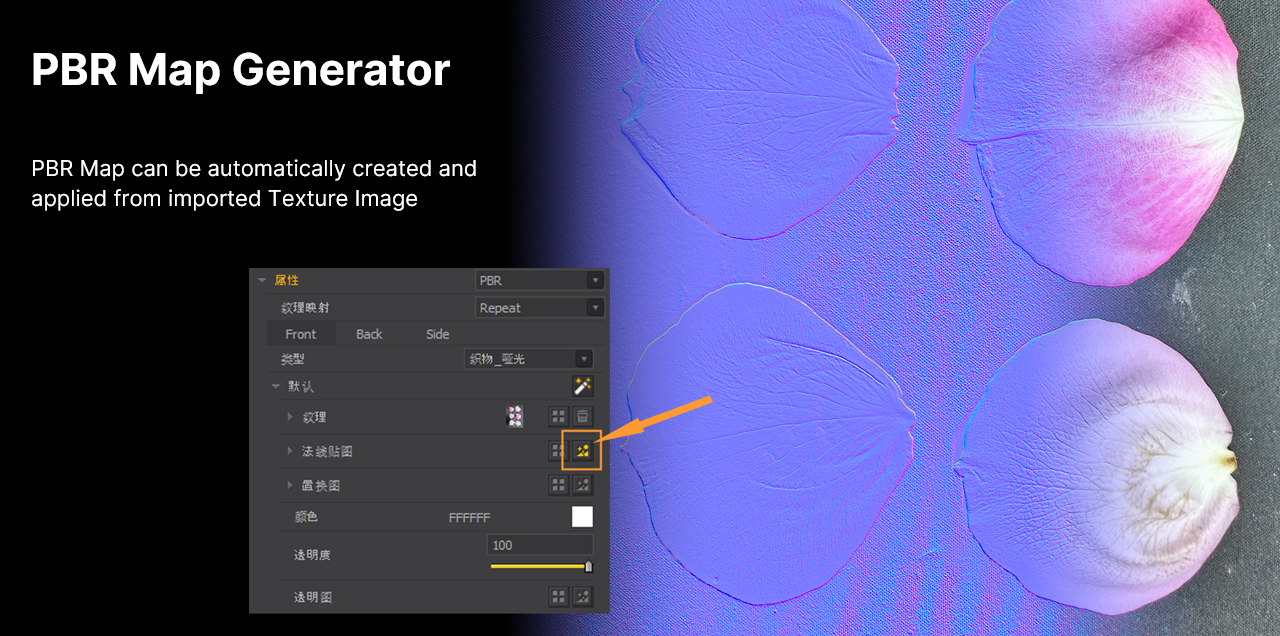The image size is (1280, 636).
Task: Click the generate icon on the 透明图 row
Action: 582,595
